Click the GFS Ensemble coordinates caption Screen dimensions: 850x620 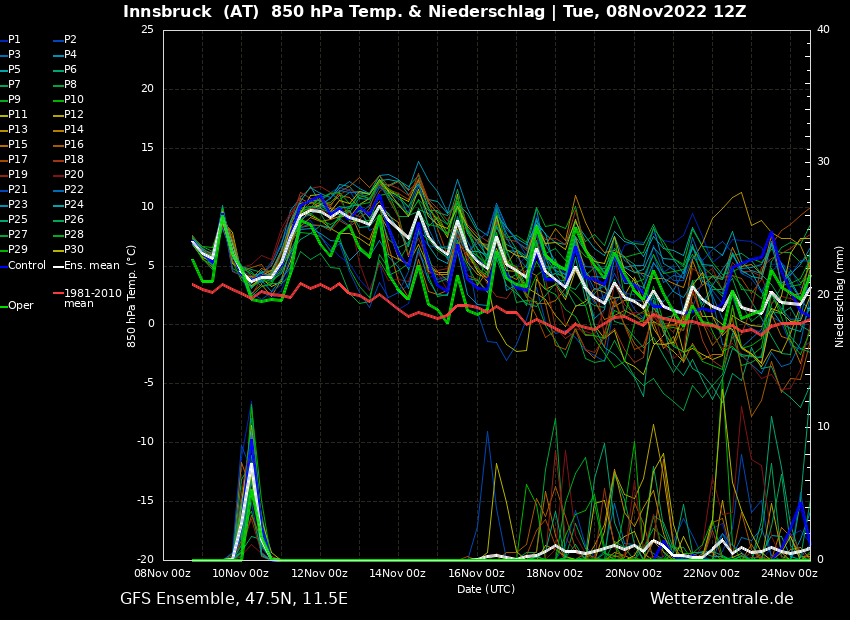[x=234, y=599]
